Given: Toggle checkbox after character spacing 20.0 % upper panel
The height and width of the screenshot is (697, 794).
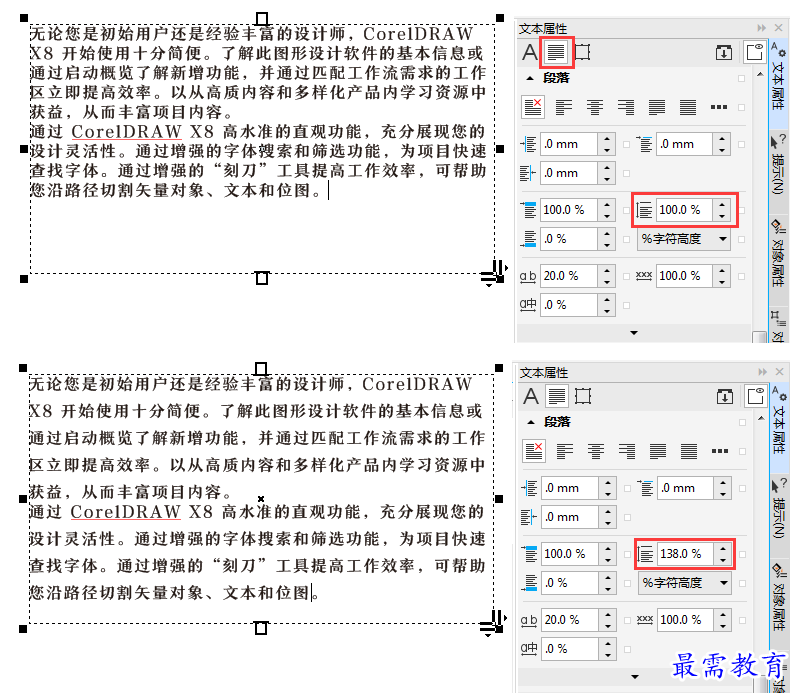Looking at the screenshot, I should [626, 276].
